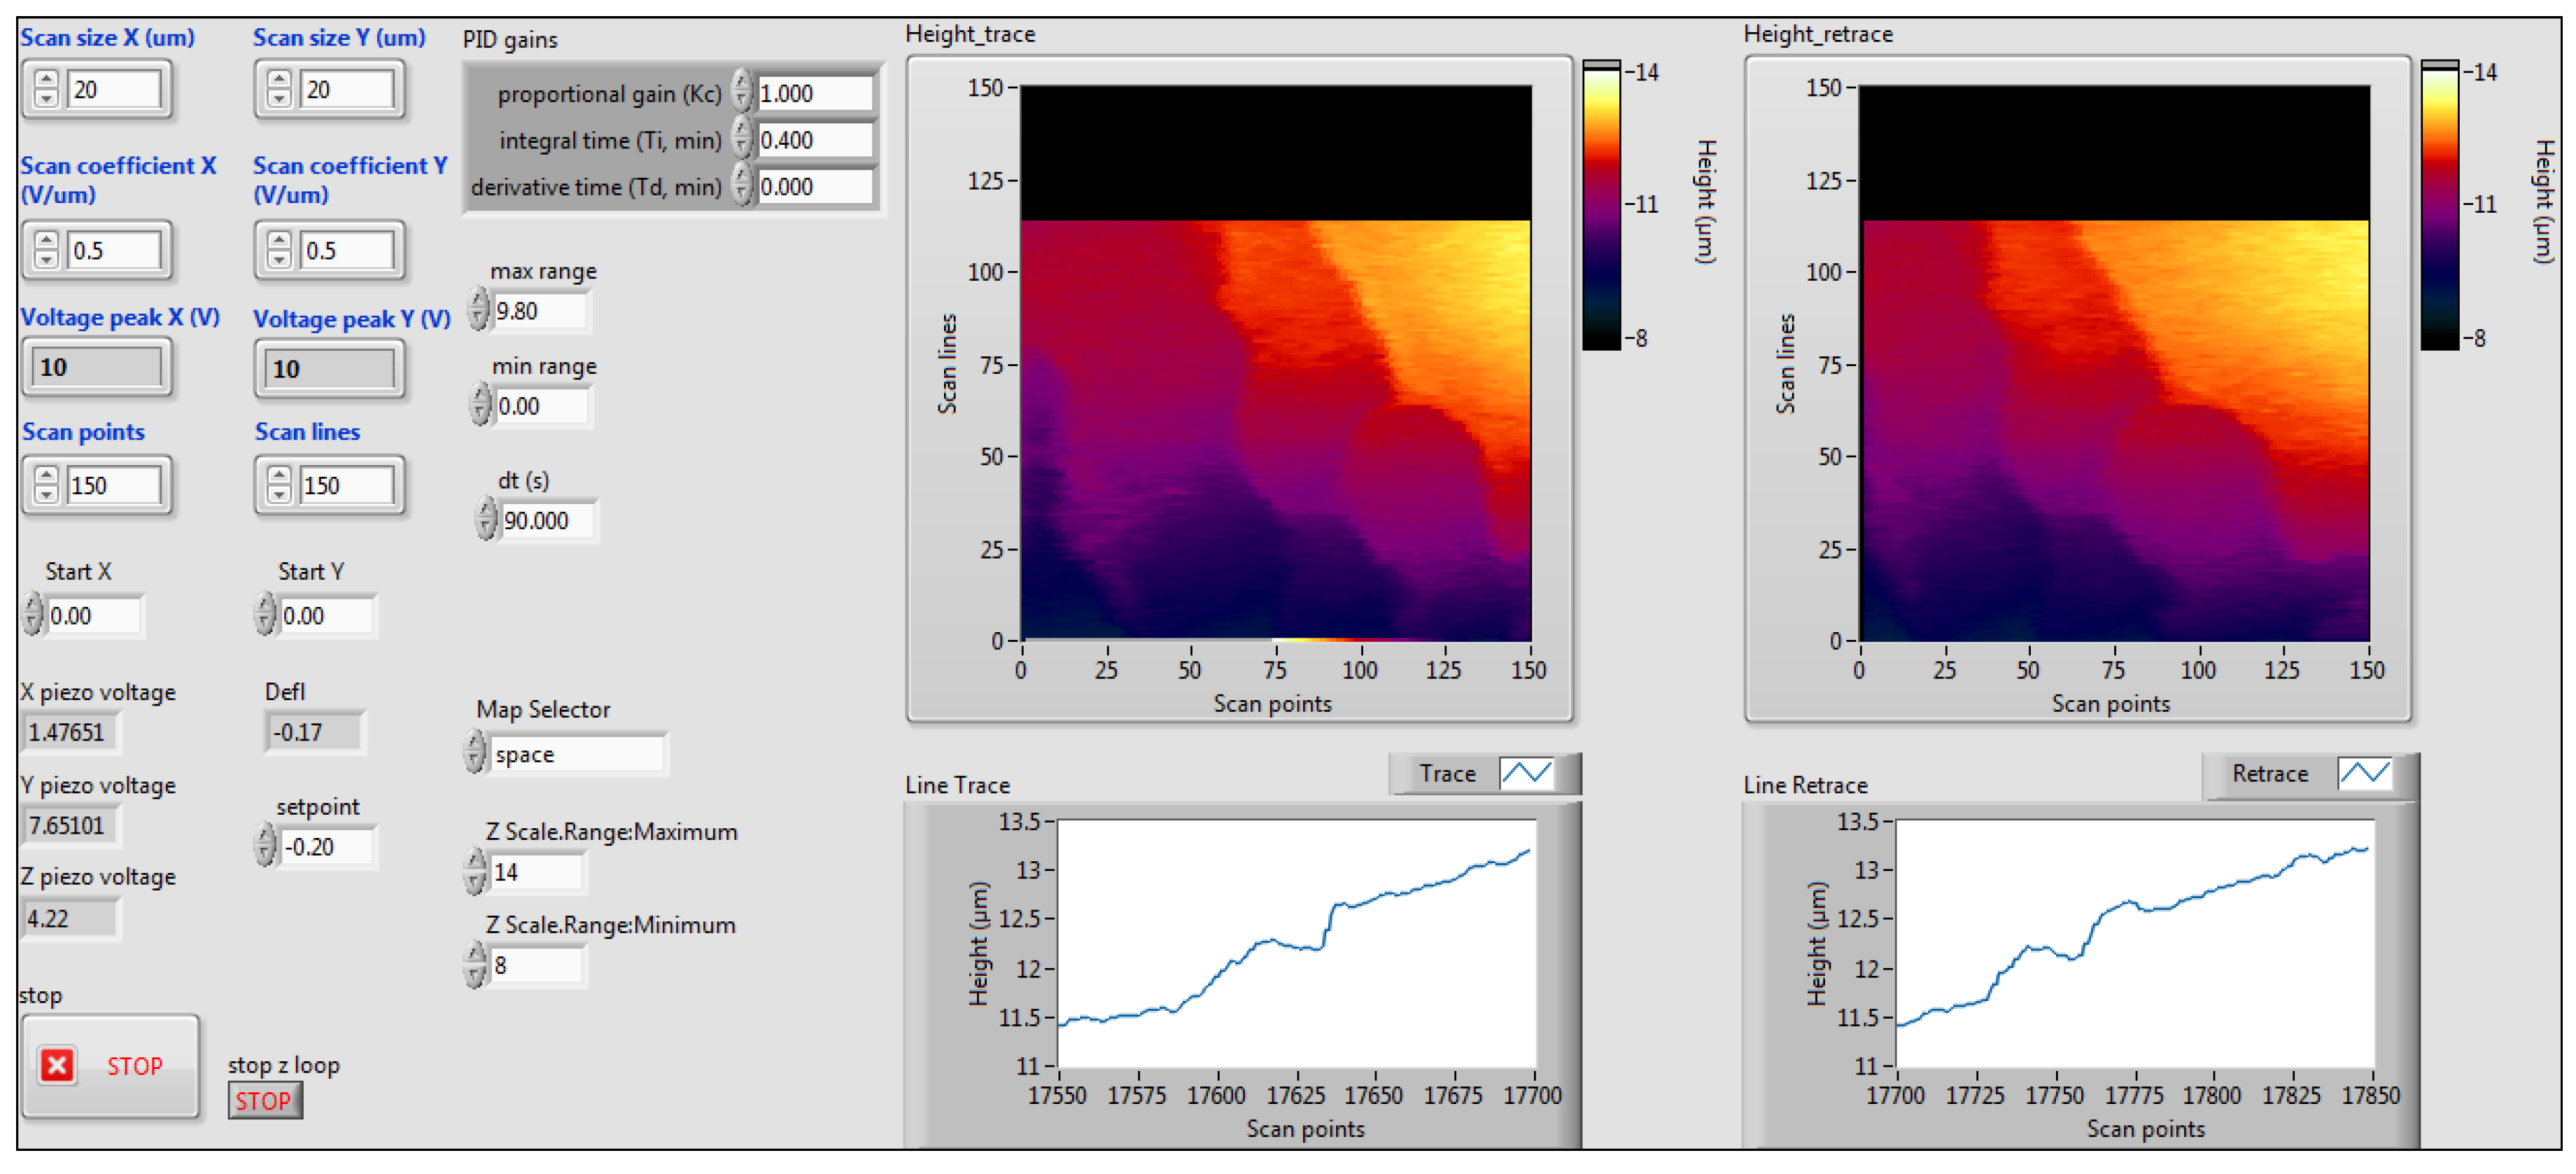Click Scan size Y stepper arrows

coord(279,89)
